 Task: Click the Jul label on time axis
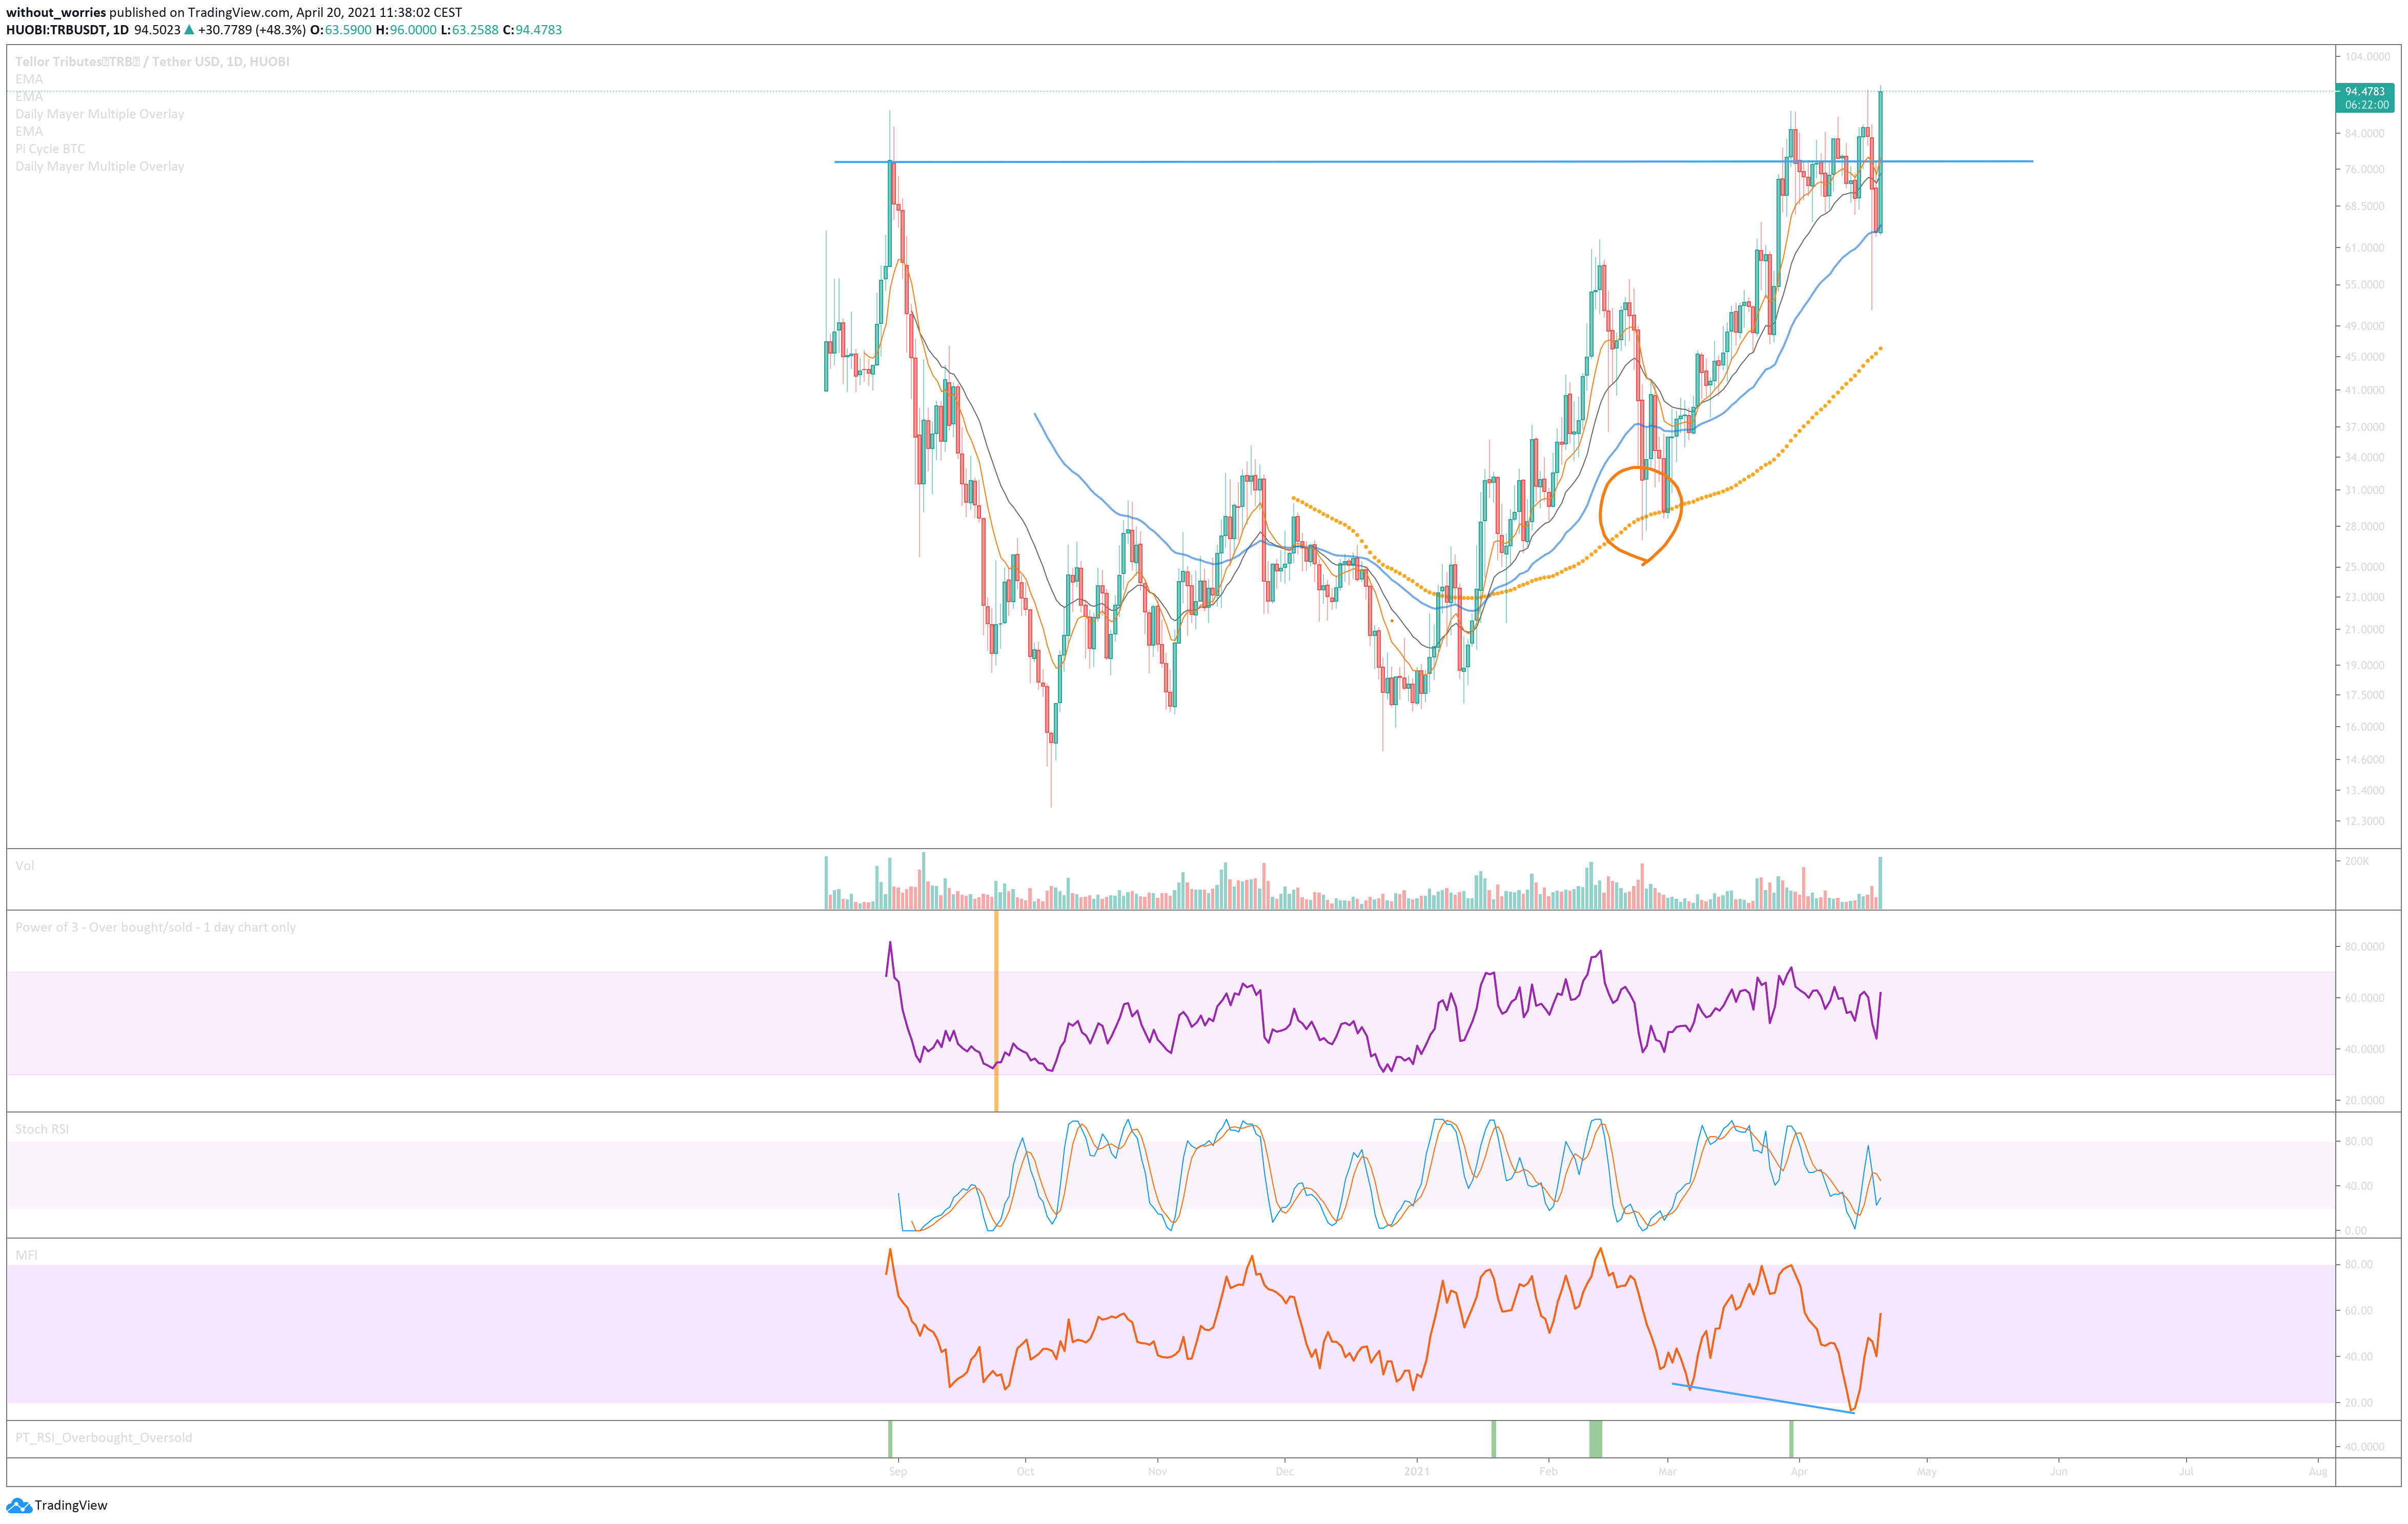coord(2187,1472)
